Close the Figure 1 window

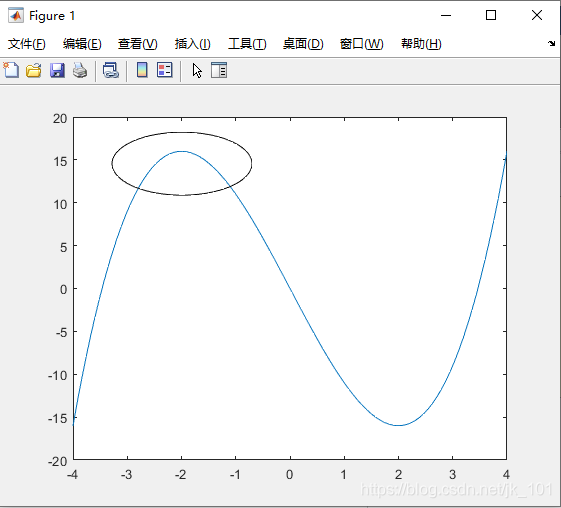click(537, 15)
